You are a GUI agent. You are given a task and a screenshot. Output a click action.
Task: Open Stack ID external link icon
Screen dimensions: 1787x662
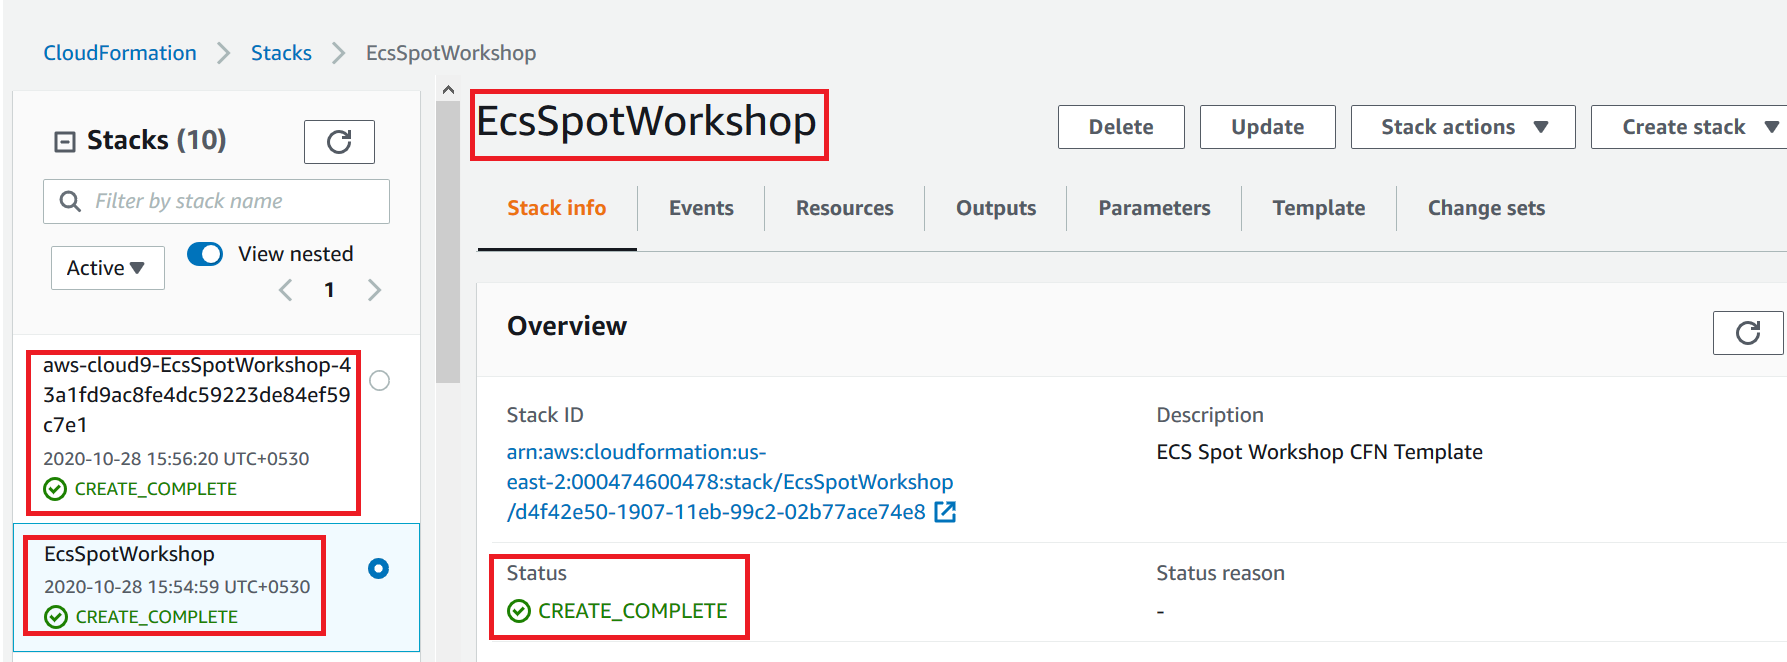click(945, 512)
